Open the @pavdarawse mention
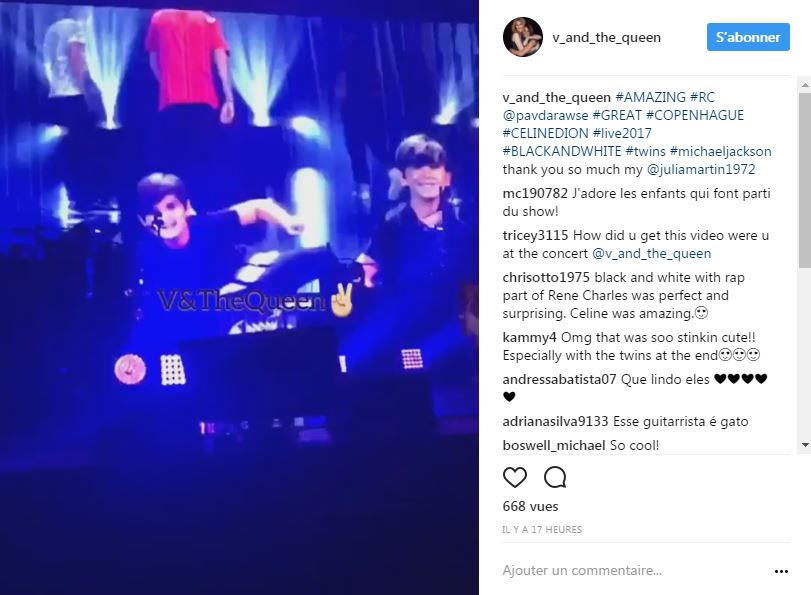Screen dimensions: 811x595 [x=545, y=115]
